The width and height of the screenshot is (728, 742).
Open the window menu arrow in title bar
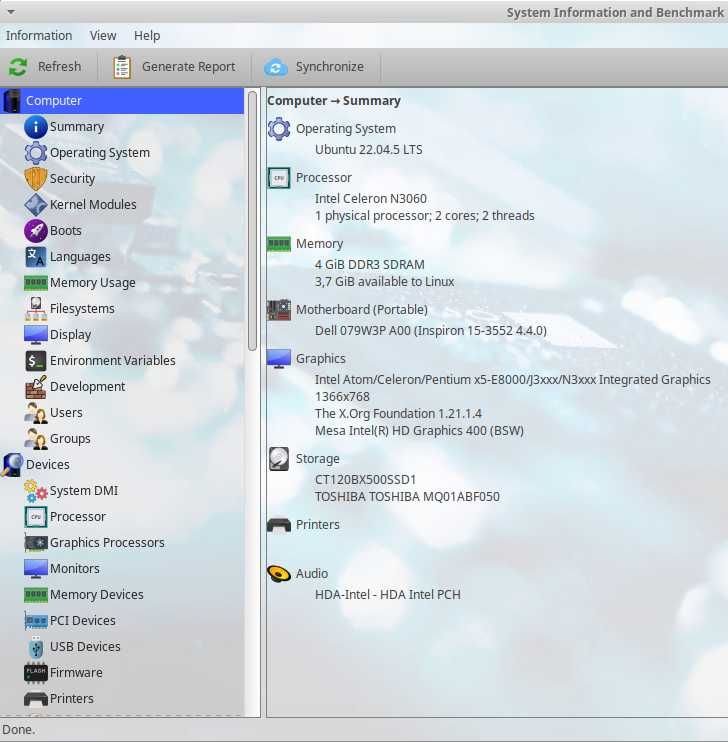pos(11,11)
